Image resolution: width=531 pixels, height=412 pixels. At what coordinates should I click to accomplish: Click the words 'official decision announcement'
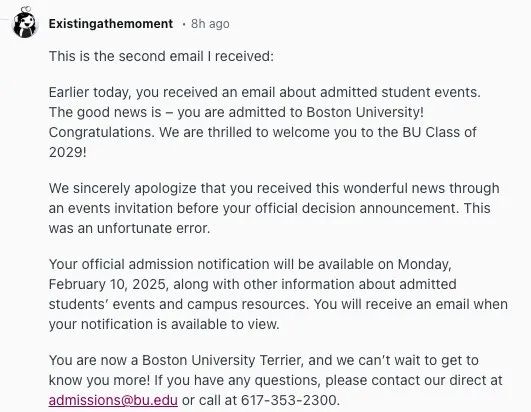tap(357, 208)
